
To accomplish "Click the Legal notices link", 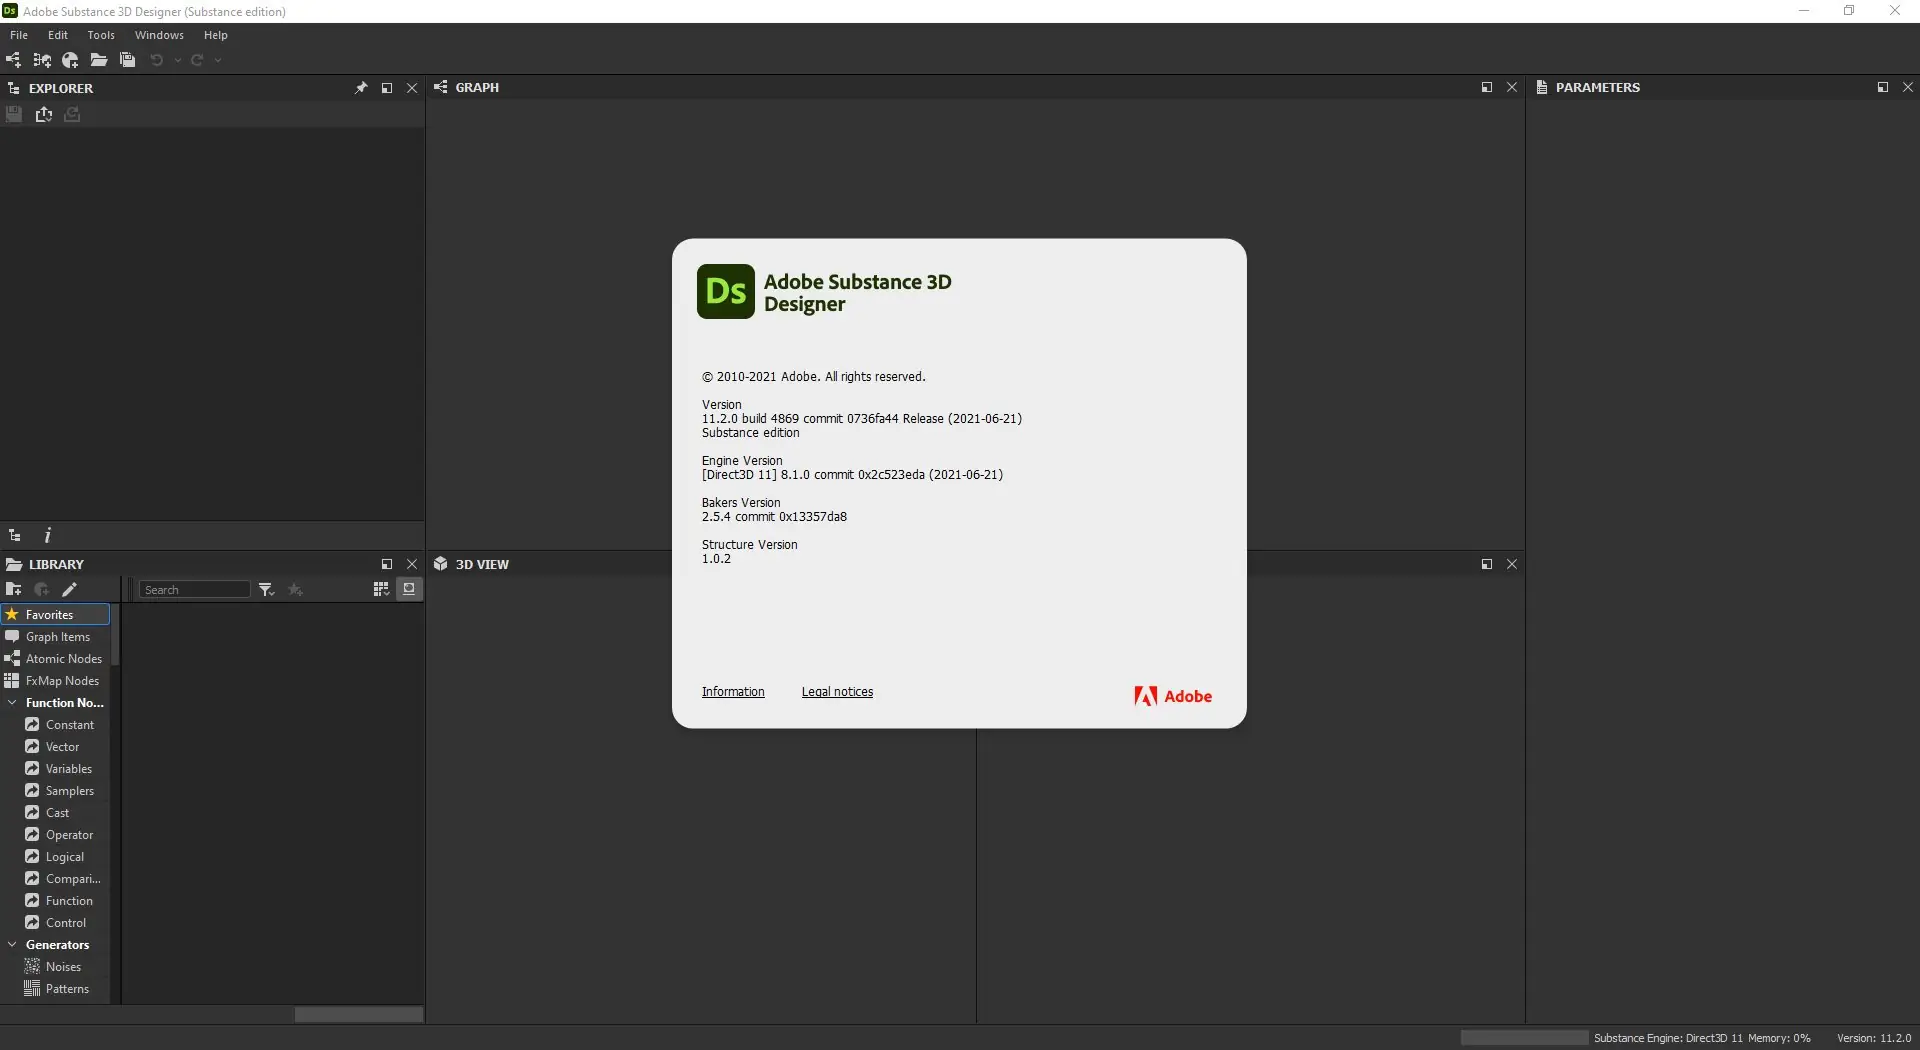I will pyautogui.click(x=837, y=692).
